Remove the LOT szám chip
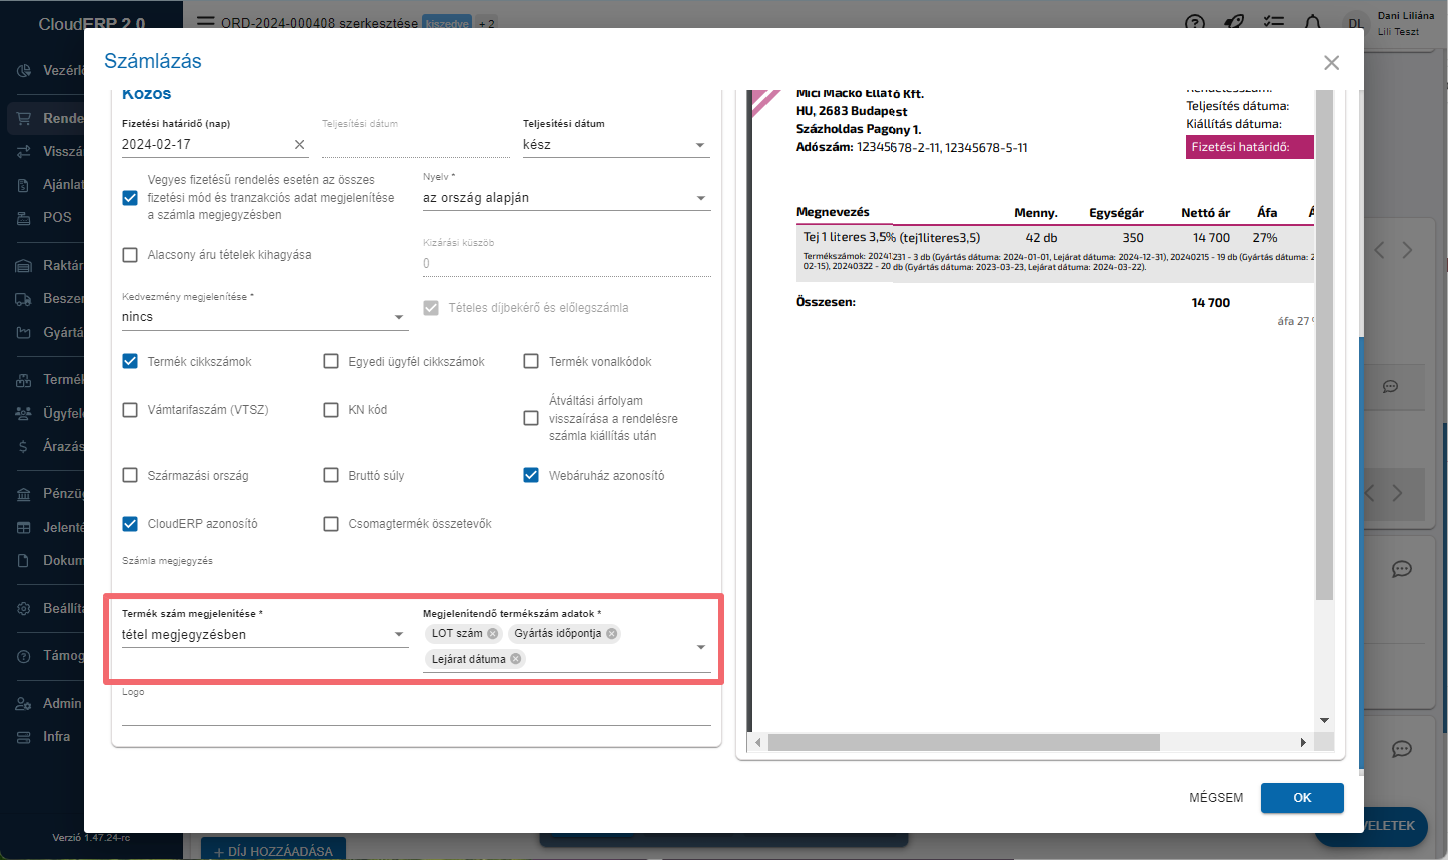The width and height of the screenshot is (1448, 860). (x=493, y=634)
